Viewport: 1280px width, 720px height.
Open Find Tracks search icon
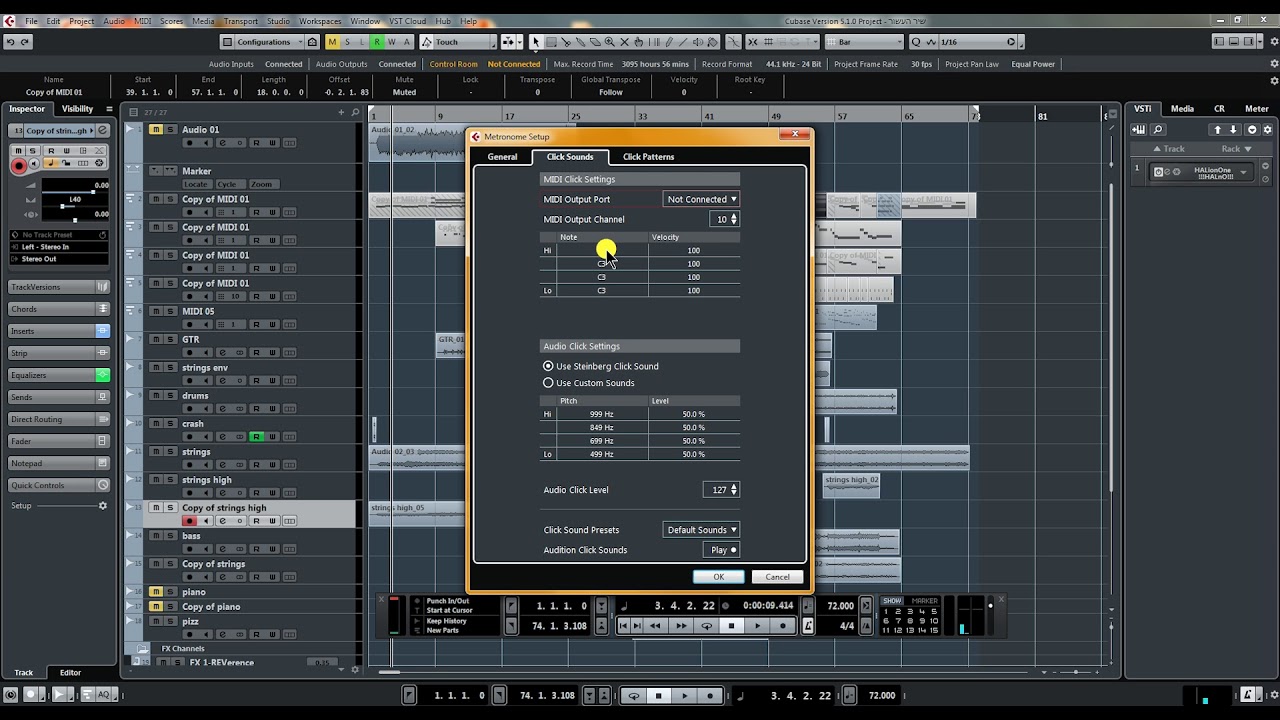click(x=355, y=112)
